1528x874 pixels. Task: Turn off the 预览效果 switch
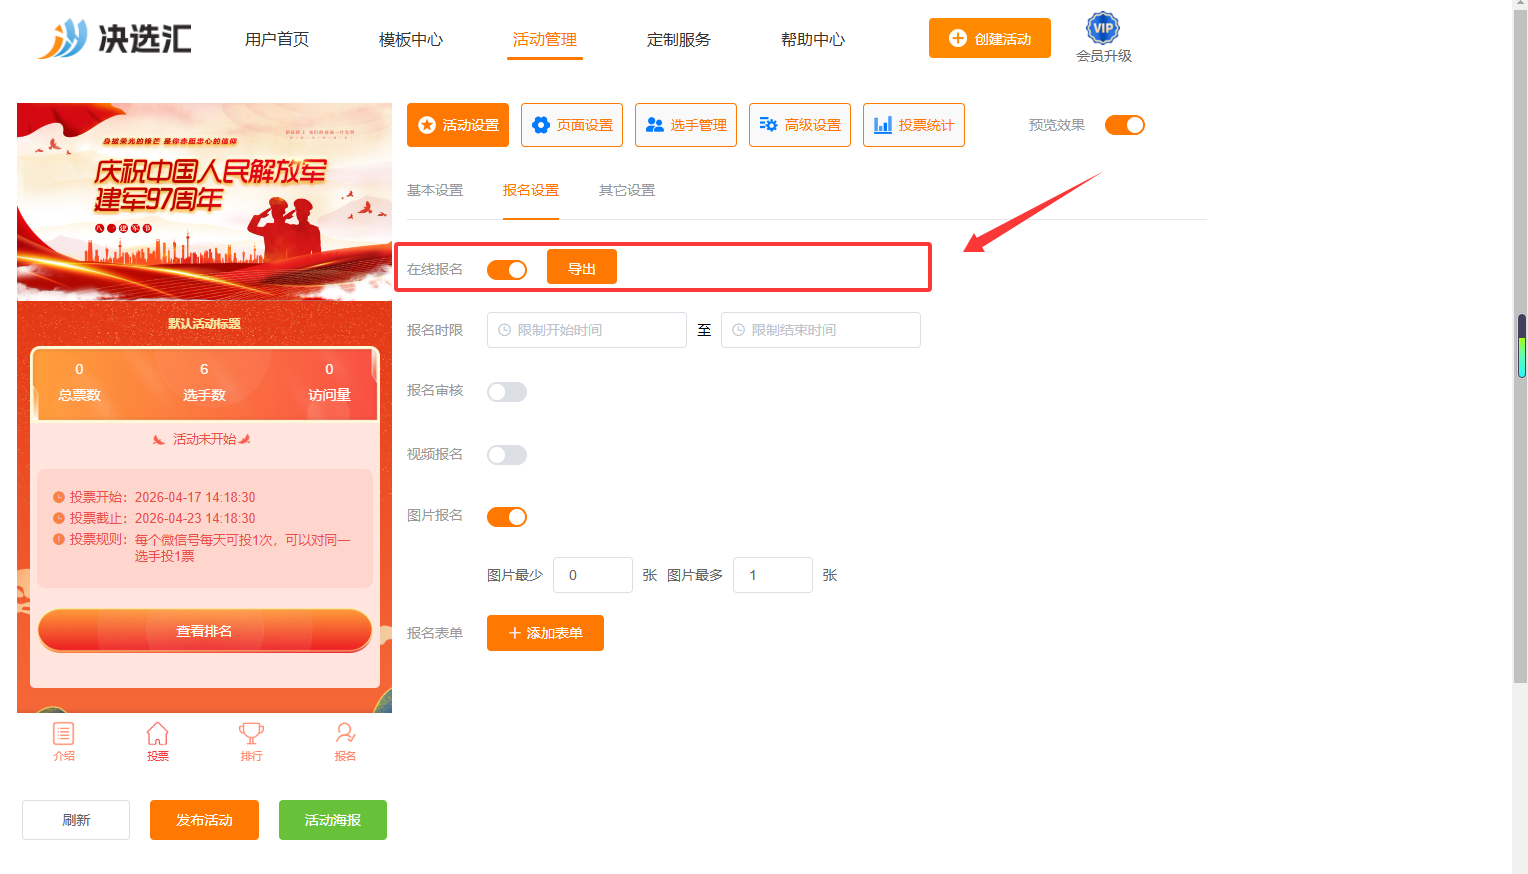click(x=1125, y=125)
